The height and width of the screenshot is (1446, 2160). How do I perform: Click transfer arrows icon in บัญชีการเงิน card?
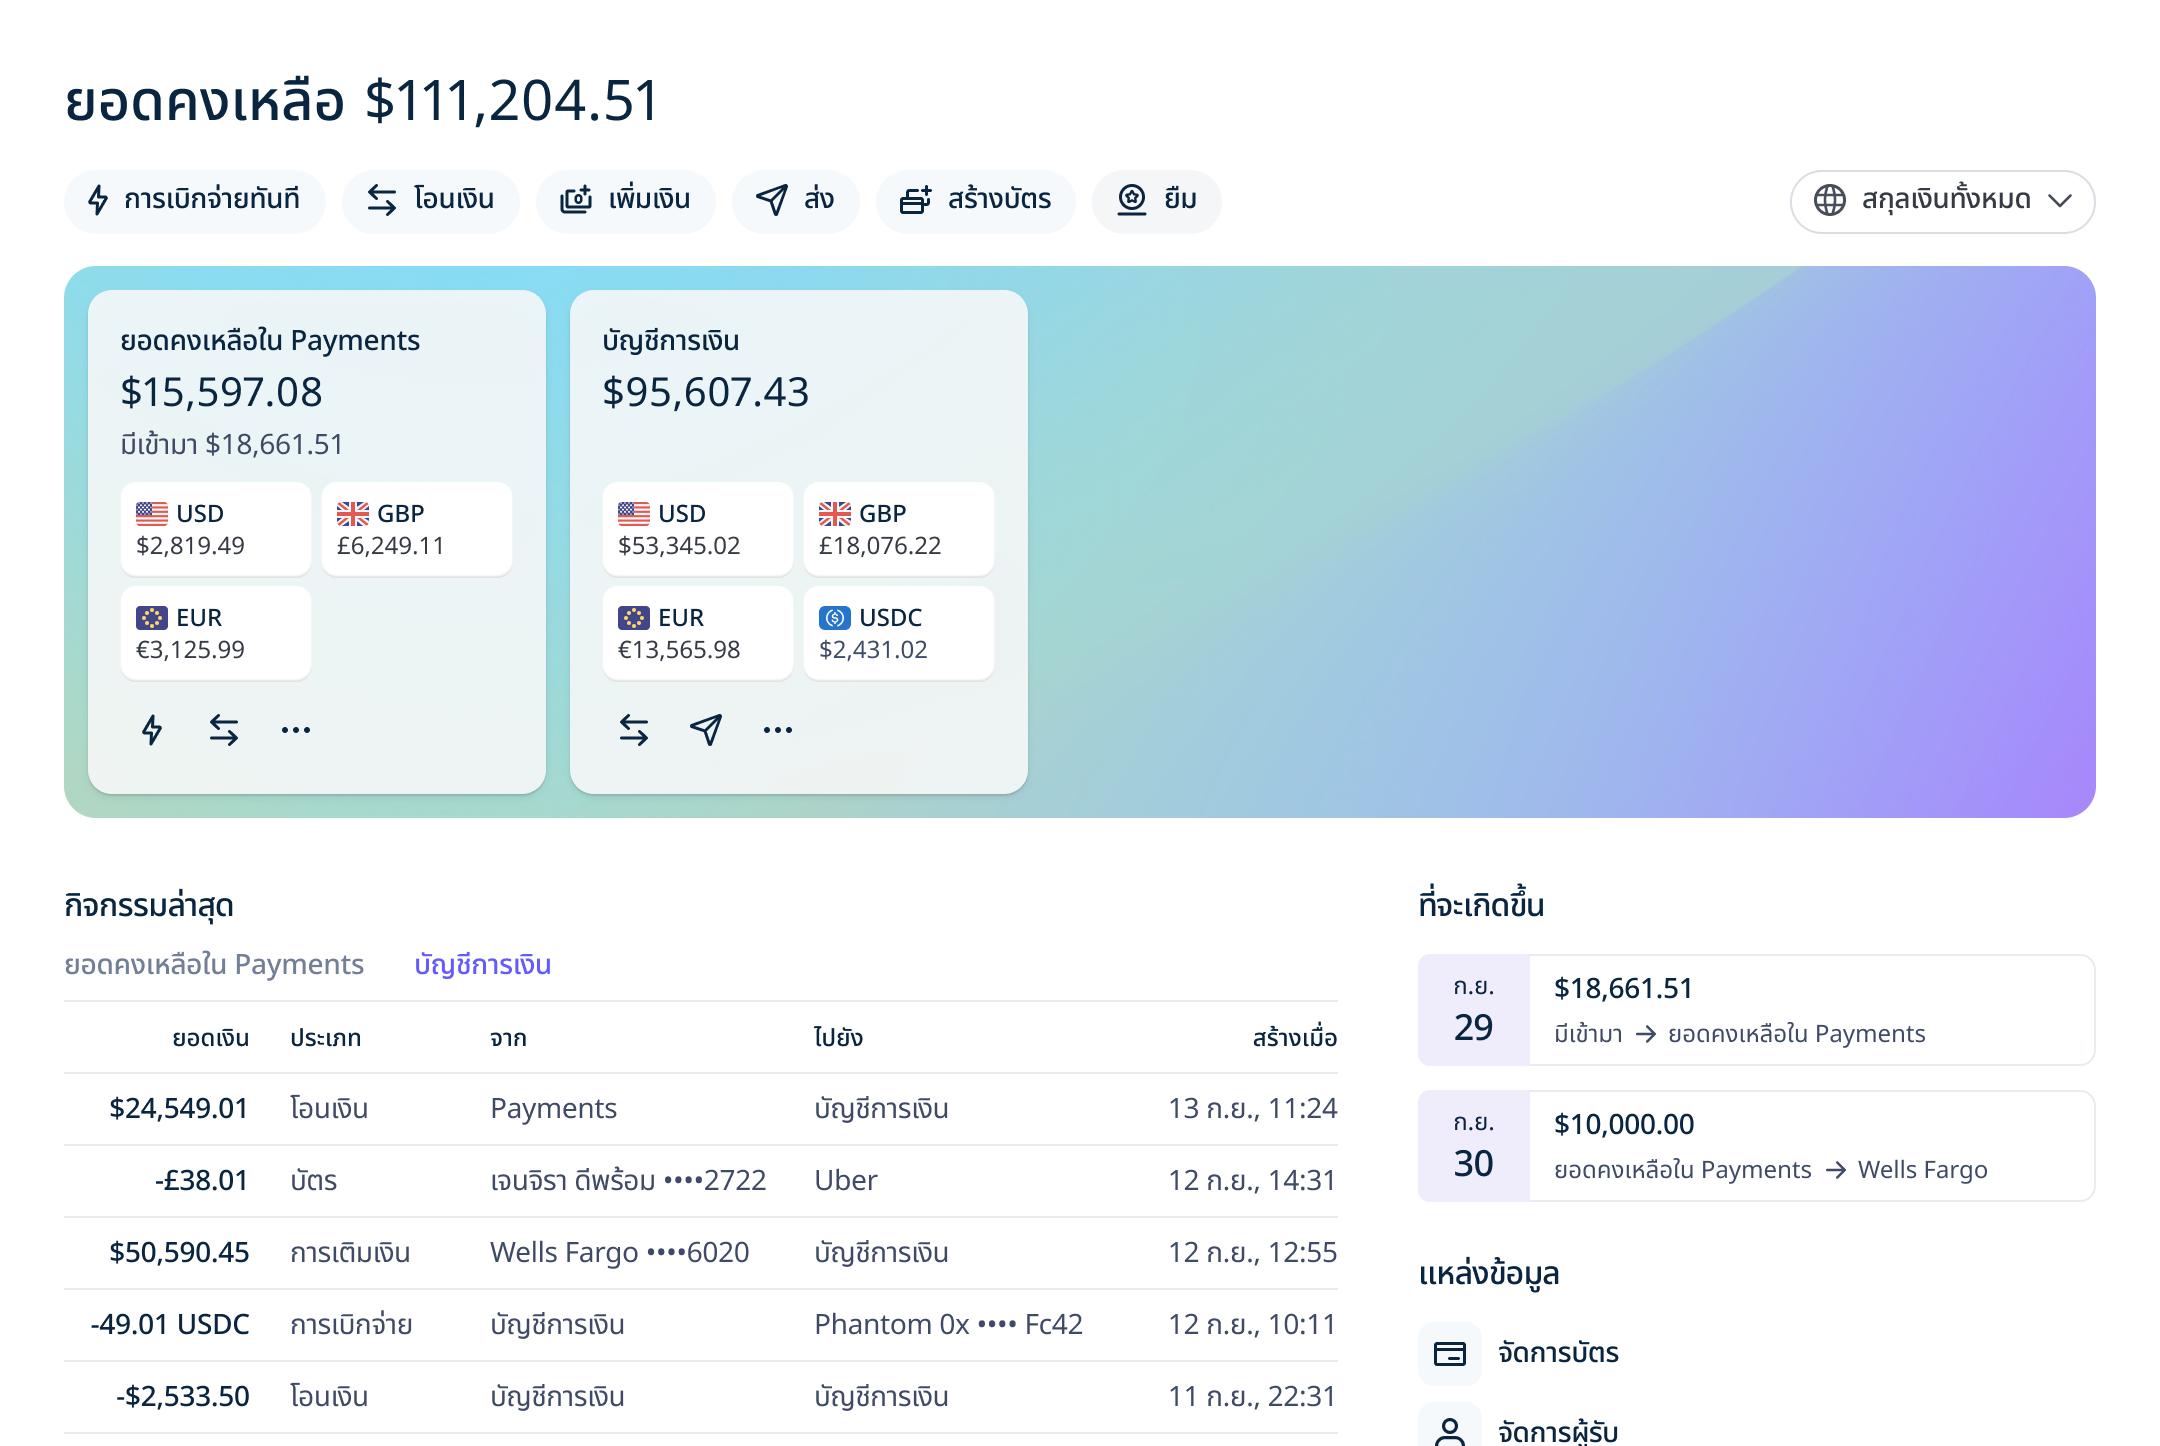click(634, 730)
